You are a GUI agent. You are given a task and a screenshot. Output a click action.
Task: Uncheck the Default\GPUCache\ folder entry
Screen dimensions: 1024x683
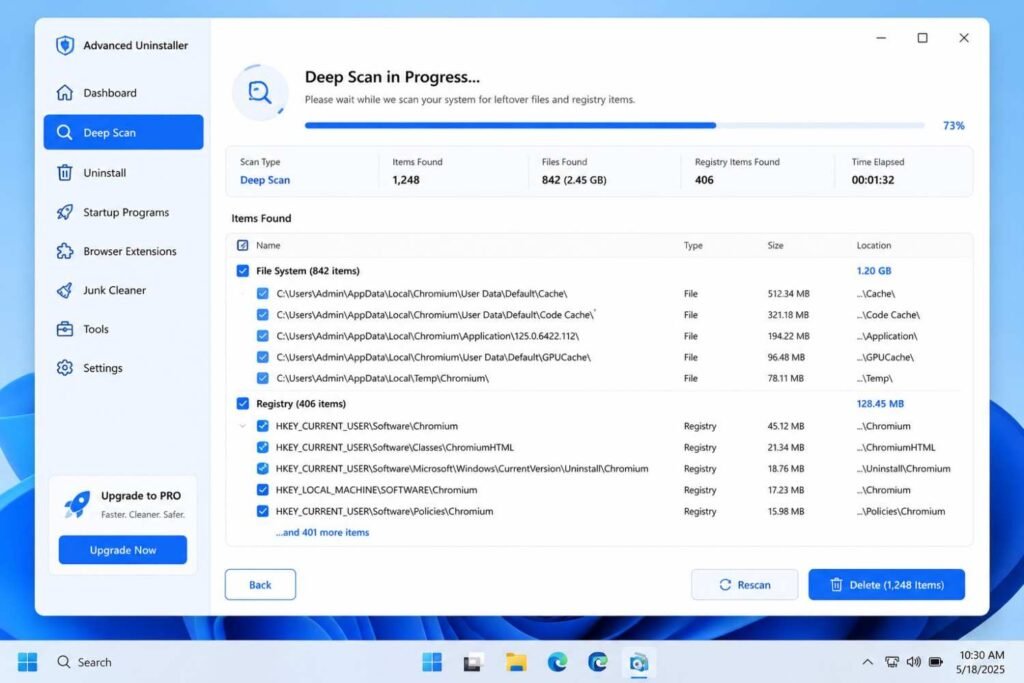(263, 357)
